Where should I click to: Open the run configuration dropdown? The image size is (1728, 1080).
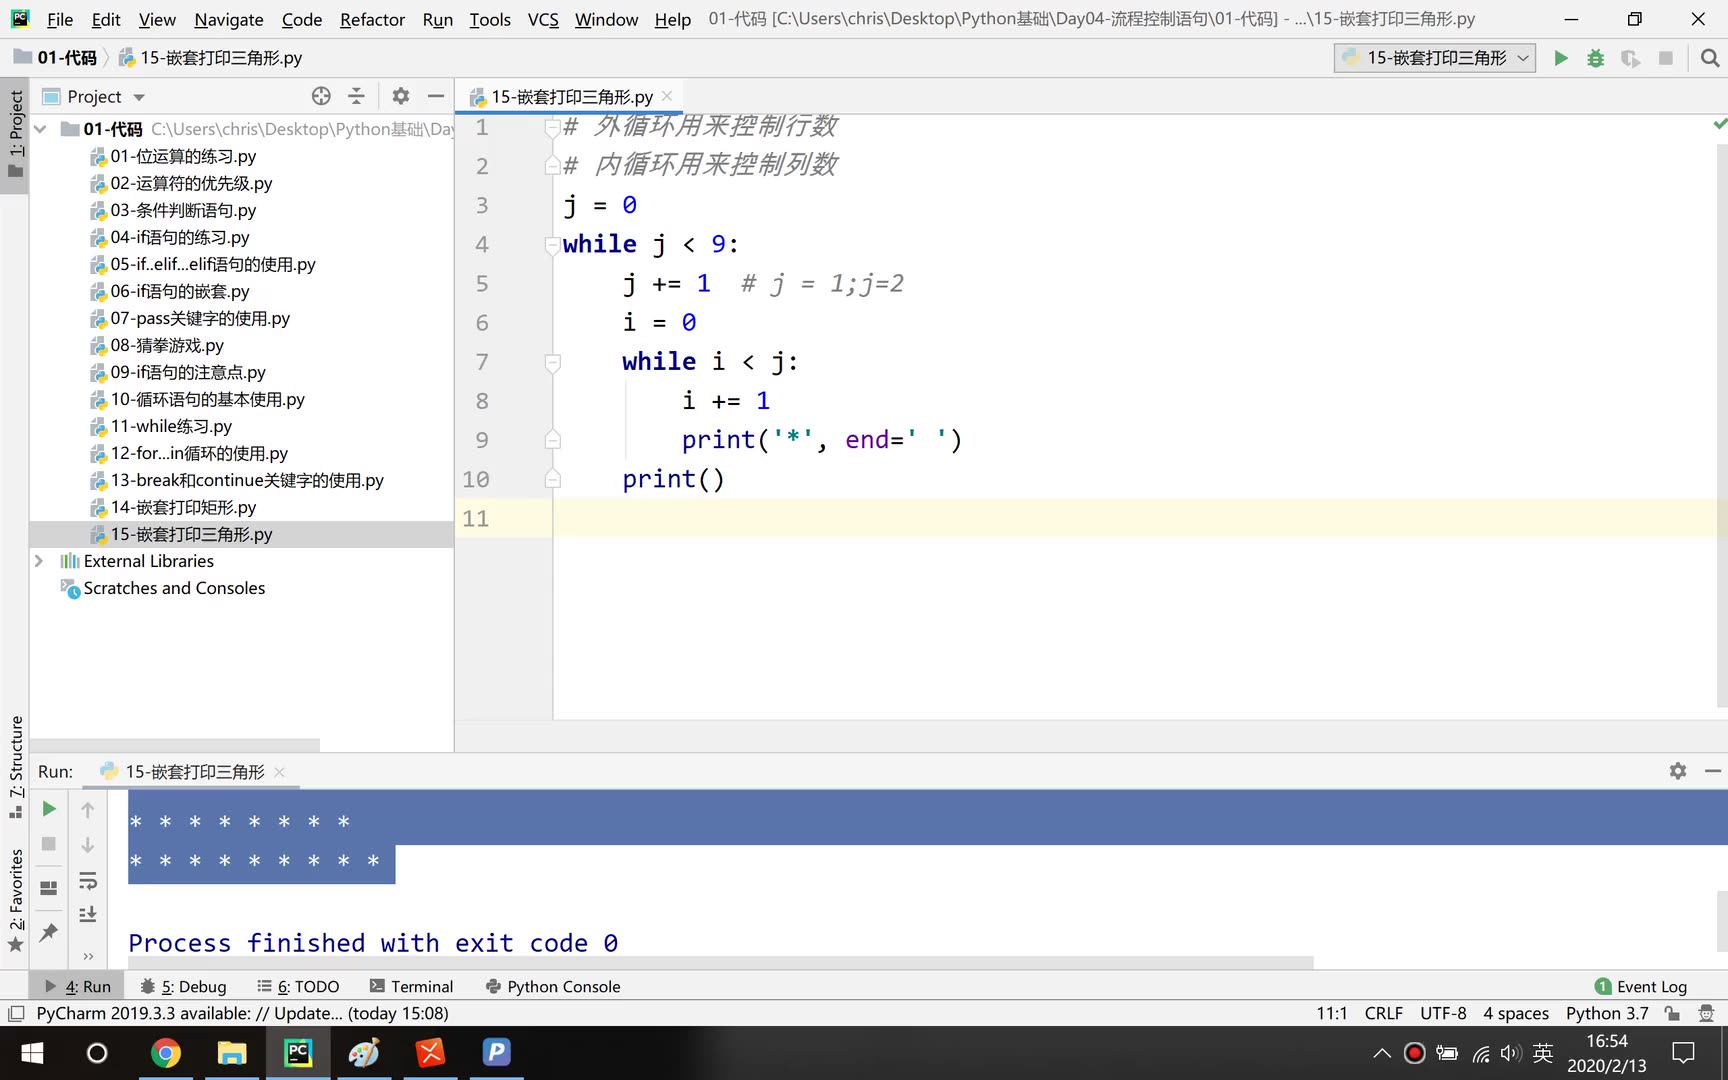point(1434,58)
